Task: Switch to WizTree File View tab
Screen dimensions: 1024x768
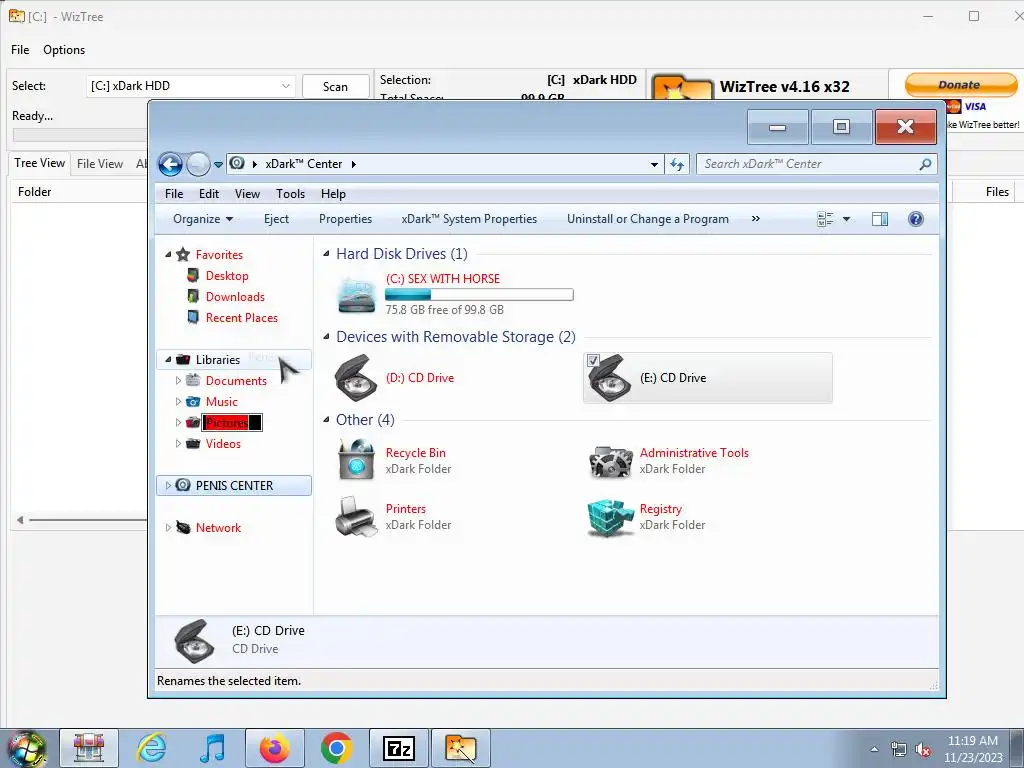Action: pos(100,163)
